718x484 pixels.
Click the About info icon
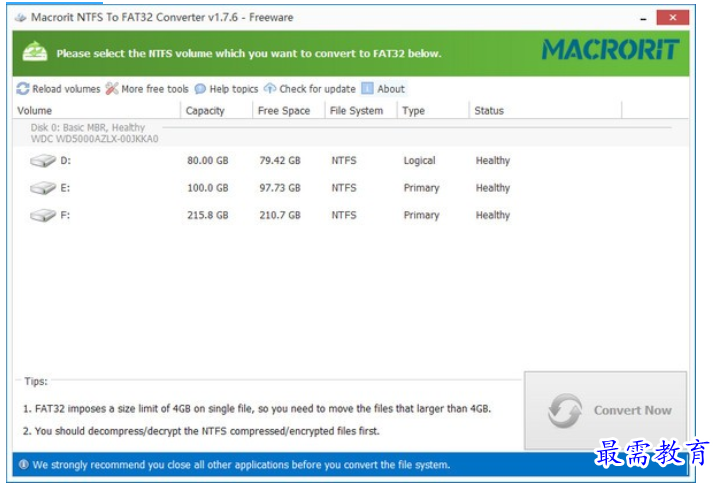coord(367,88)
